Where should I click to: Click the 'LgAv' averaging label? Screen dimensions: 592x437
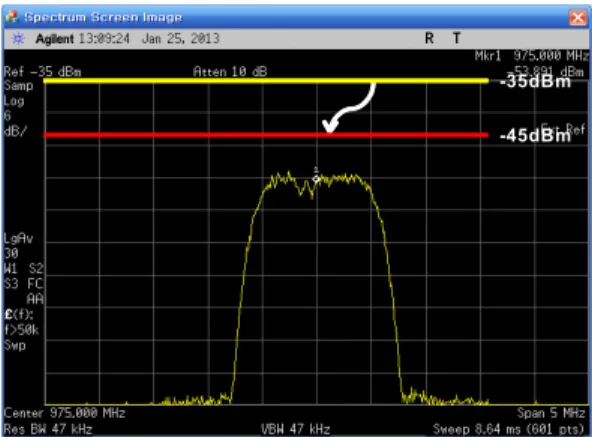(18, 239)
